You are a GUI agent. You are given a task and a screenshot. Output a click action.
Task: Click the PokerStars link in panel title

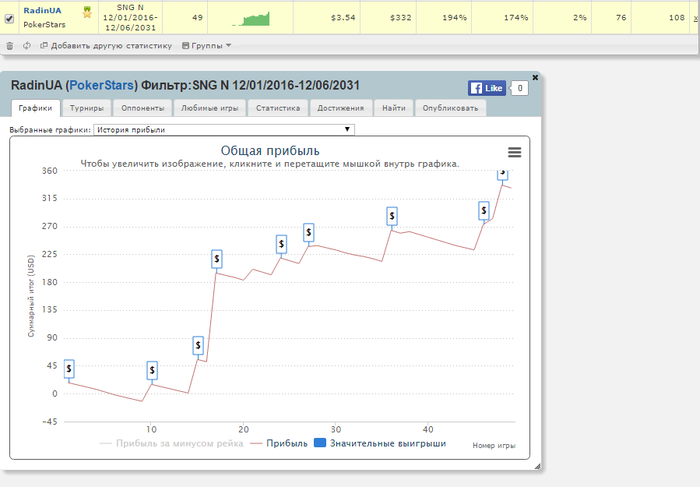point(101,85)
